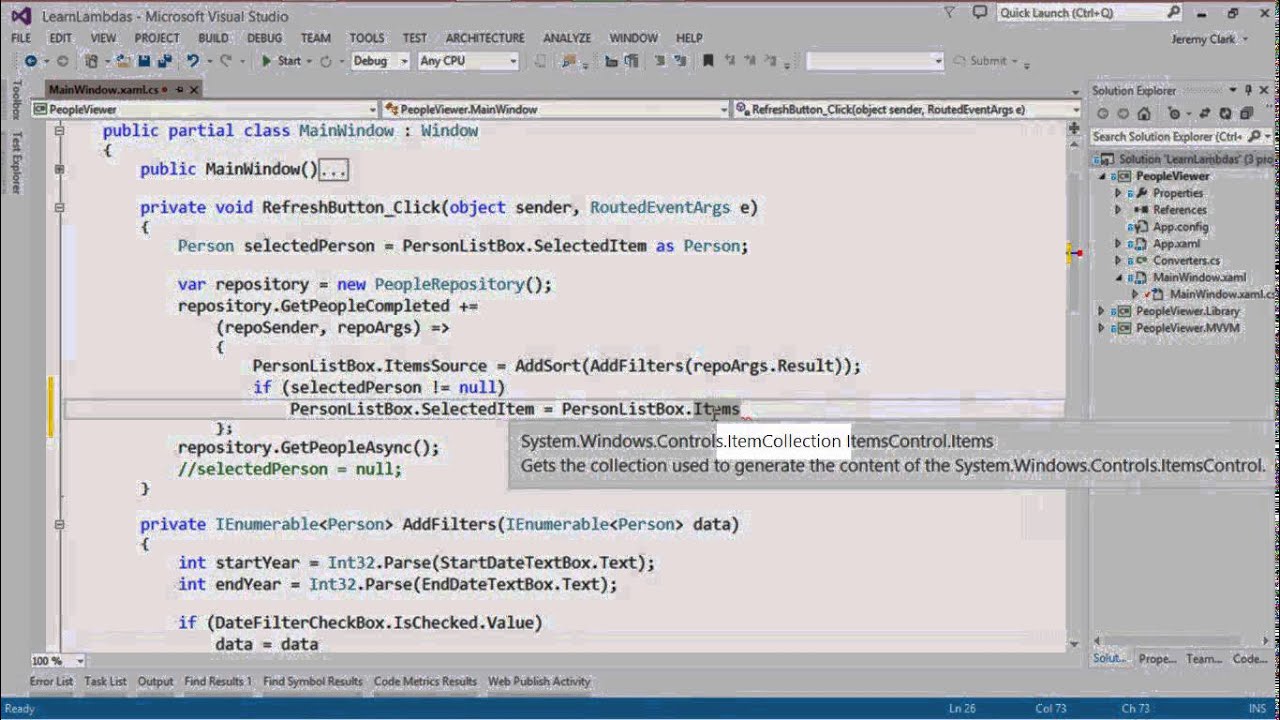Click in the Quick Launch search box
Screen dimensions: 1280x720
[x=1087, y=13]
